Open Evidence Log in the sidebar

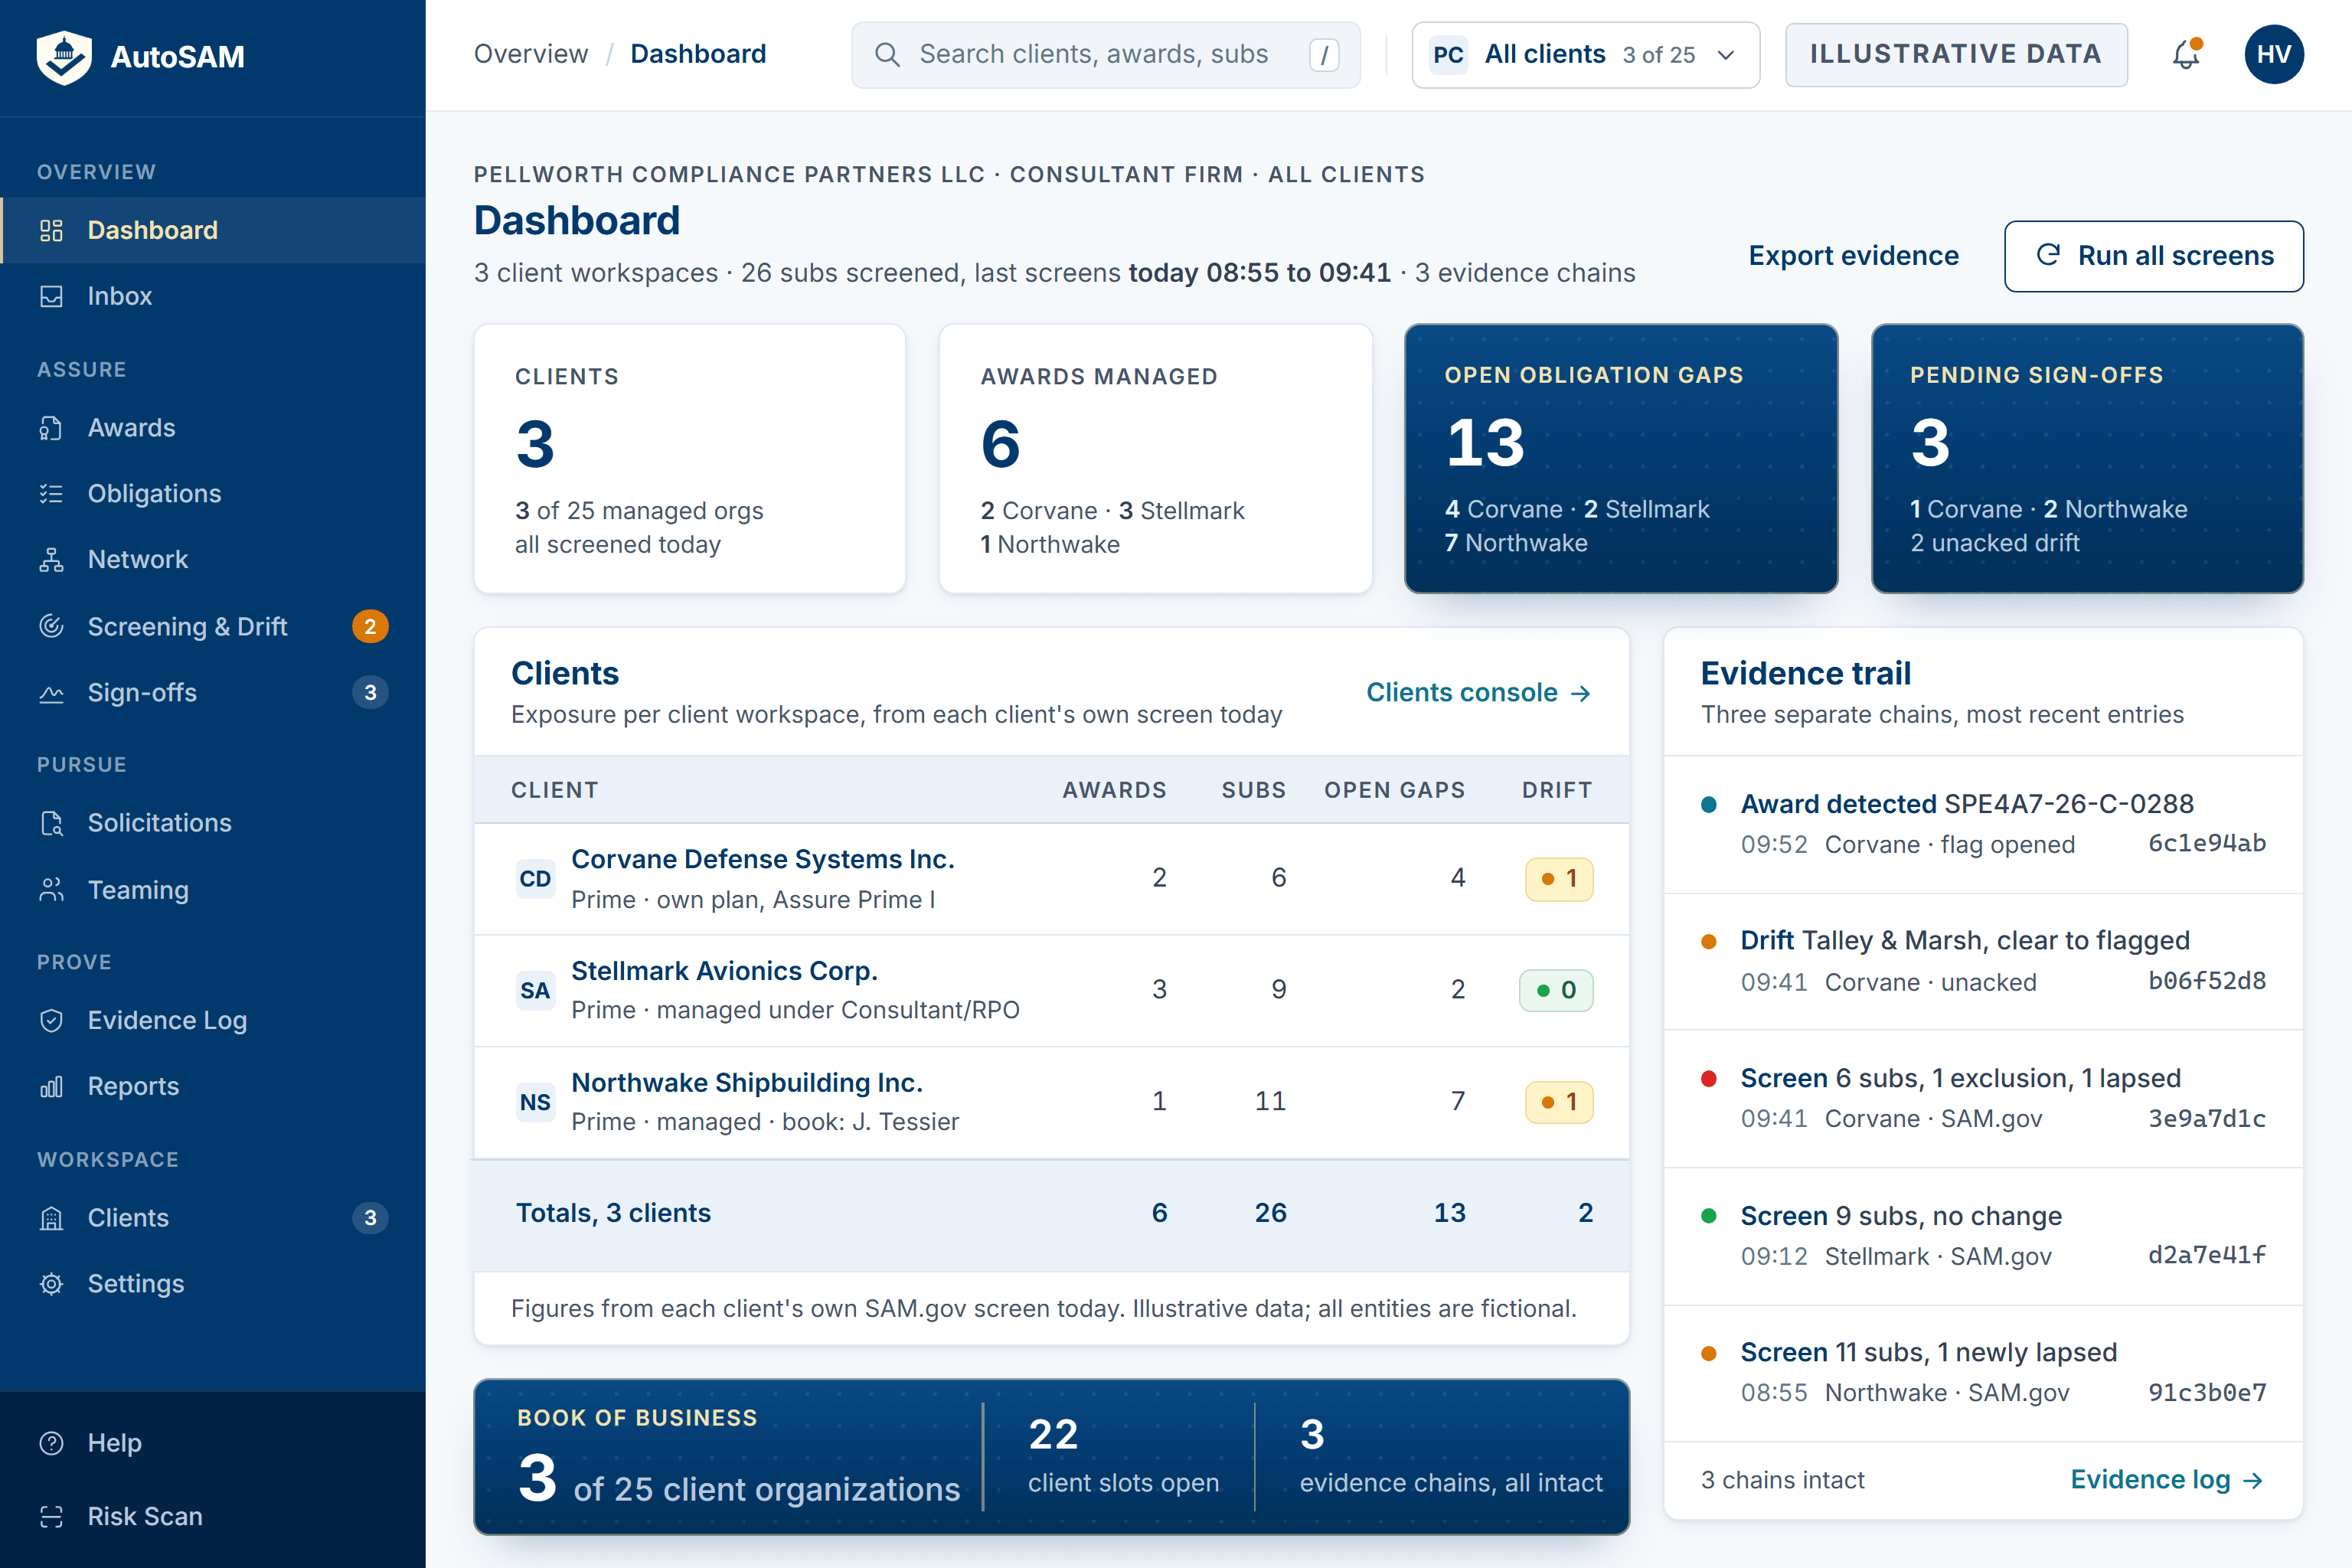[213, 1020]
